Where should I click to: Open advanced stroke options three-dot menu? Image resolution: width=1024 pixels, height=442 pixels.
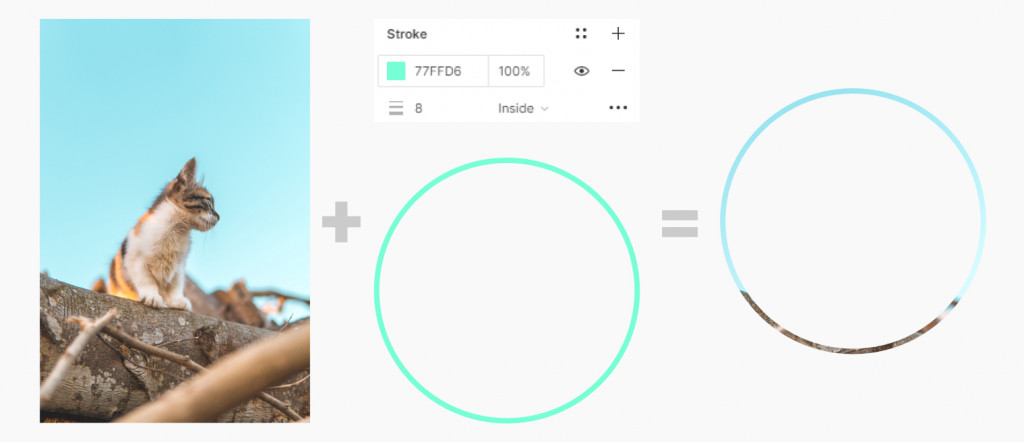(618, 108)
